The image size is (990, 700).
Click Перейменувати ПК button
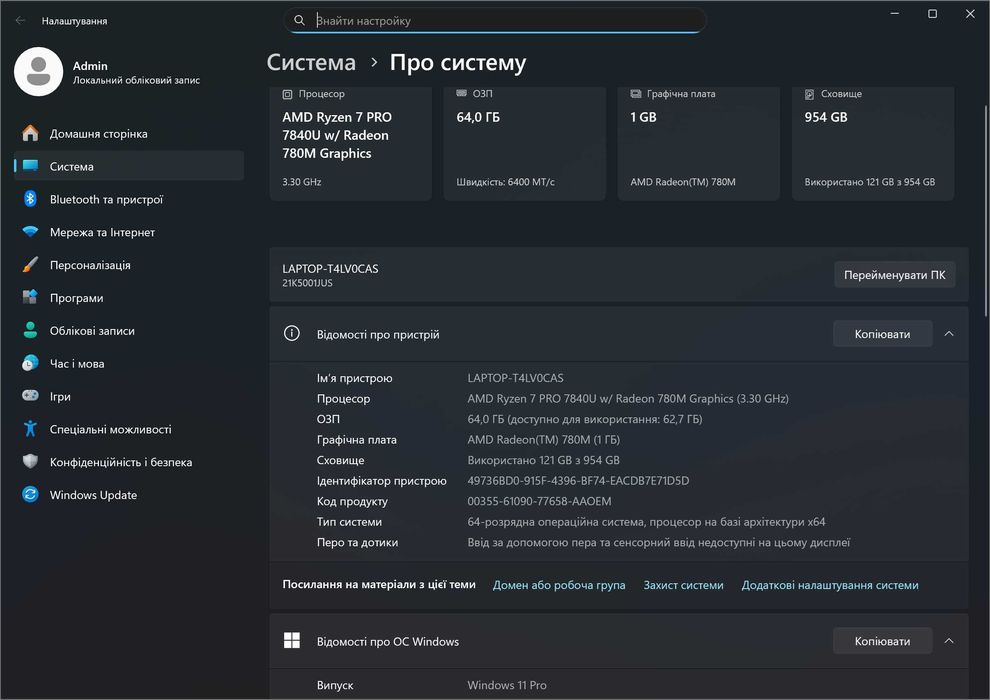pyautogui.click(x=894, y=275)
